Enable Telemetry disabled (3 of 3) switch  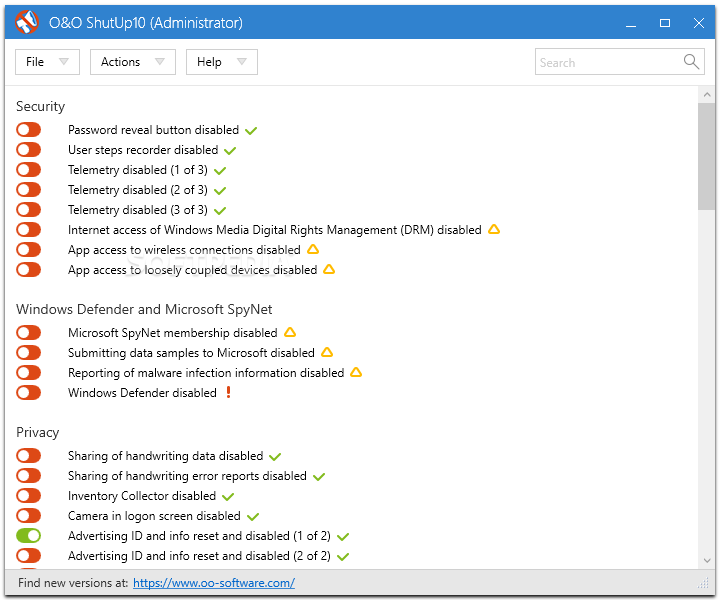pos(28,209)
